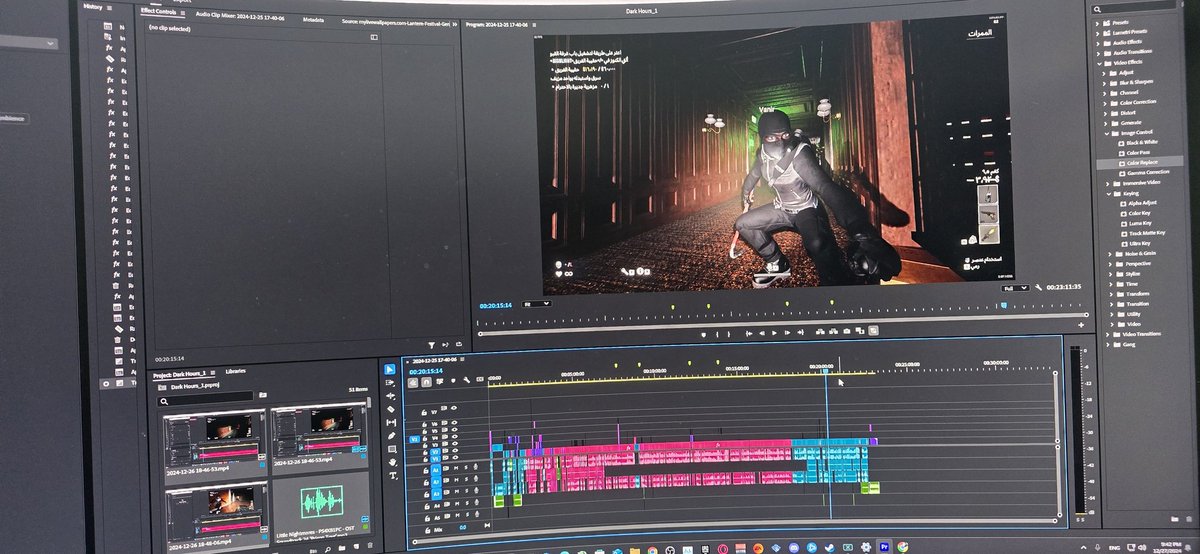Toggle track lock on V7
This screenshot has width=1200, height=554.
(424, 412)
